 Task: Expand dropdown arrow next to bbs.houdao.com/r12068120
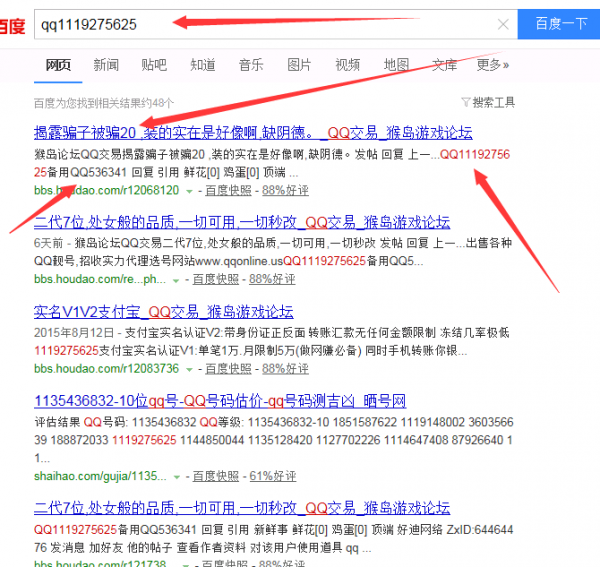click(x=189, y=191)
